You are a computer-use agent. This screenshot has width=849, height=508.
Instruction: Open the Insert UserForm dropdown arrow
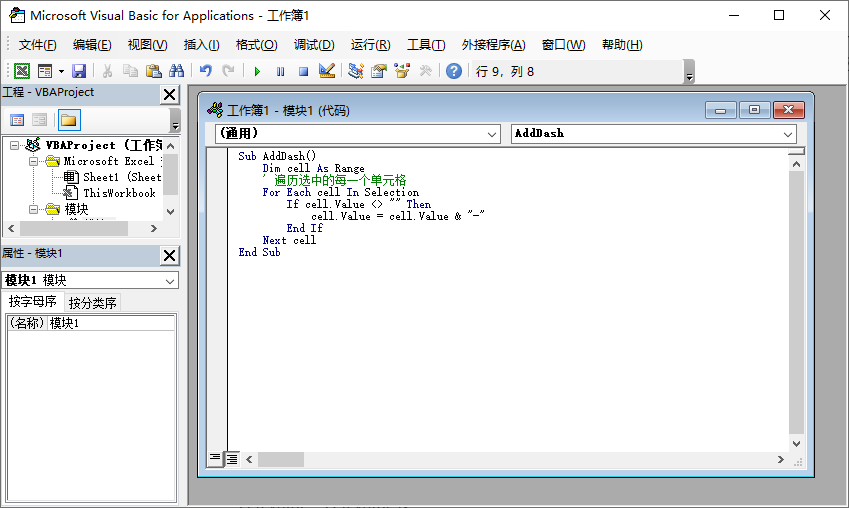61,71
